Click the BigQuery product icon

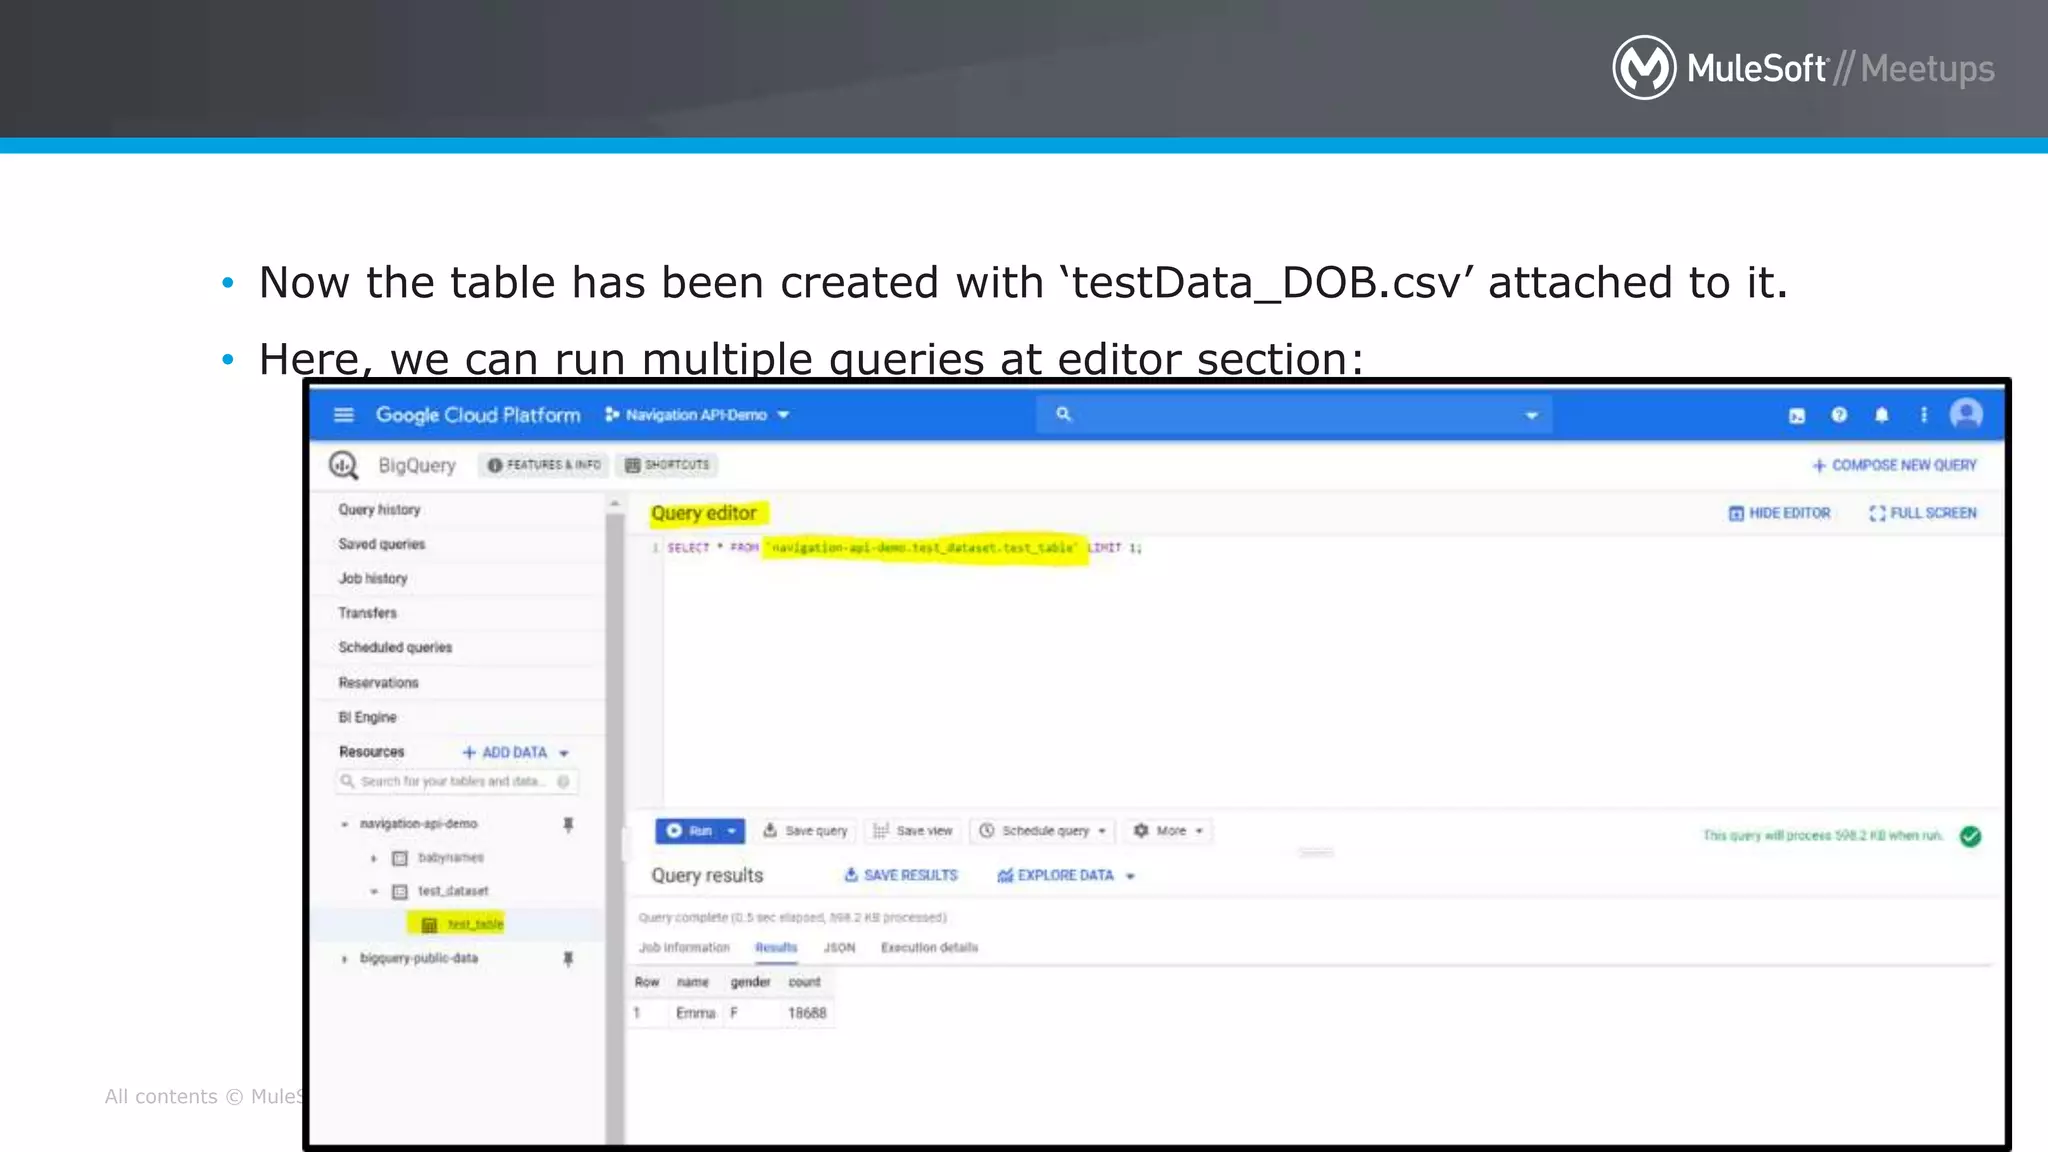[x=343, y=465]
